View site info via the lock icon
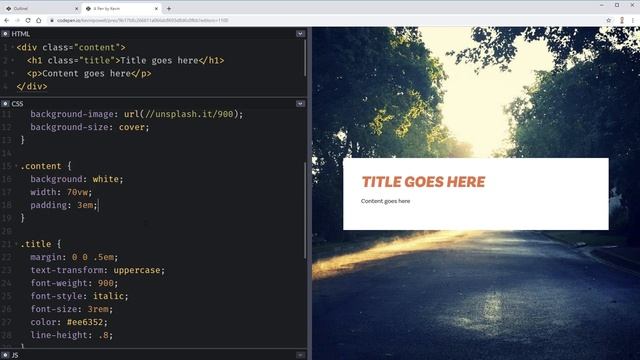Image resolution: width=640 pixels, height=360 pixels. tap(52, 20)
